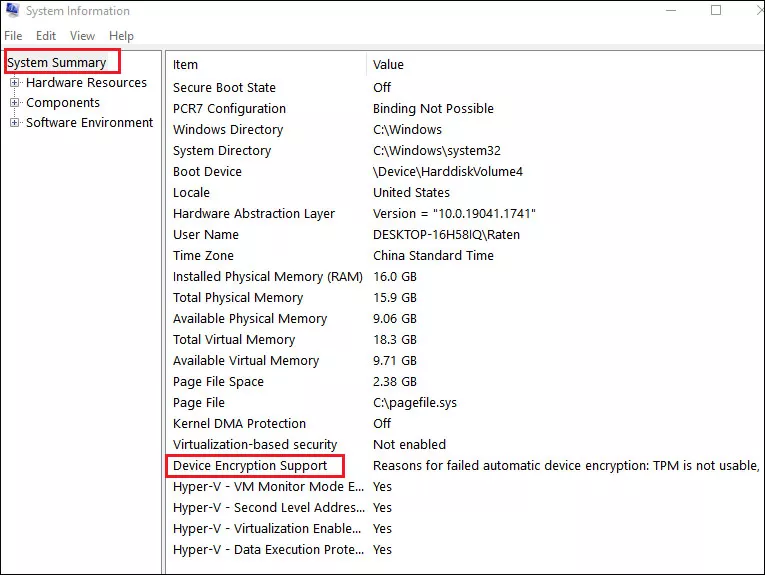Select the Software Environment tree item
This screenshot has width=765, height=575.
89,122
